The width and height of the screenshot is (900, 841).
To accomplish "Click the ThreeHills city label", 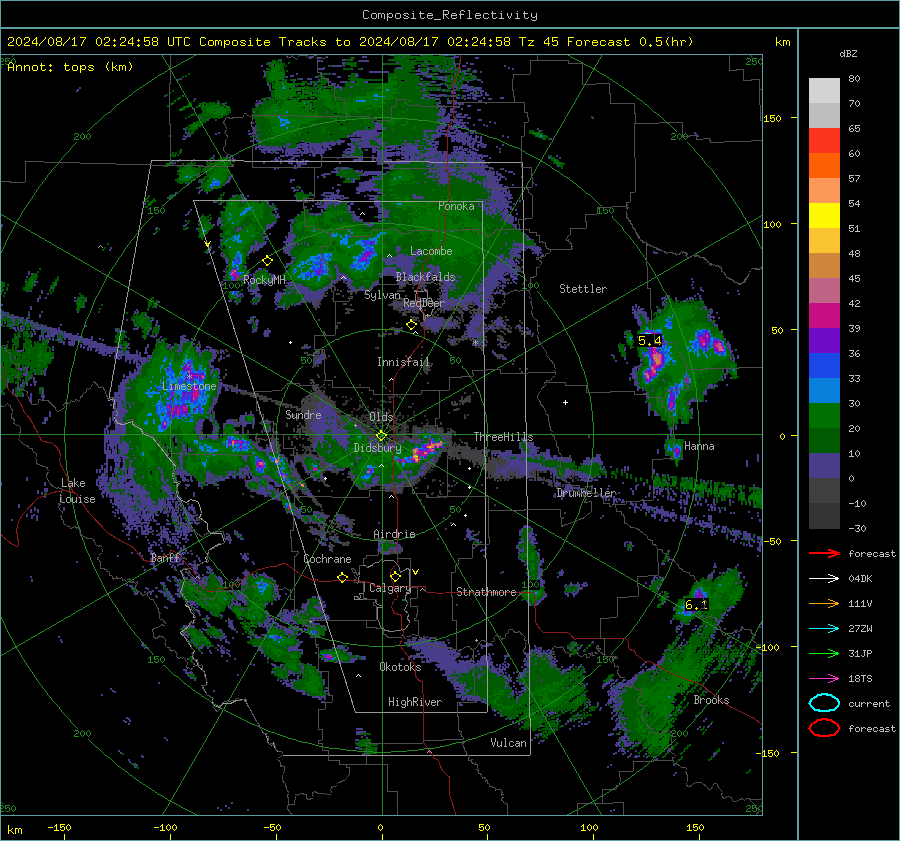I will [503, 437].
